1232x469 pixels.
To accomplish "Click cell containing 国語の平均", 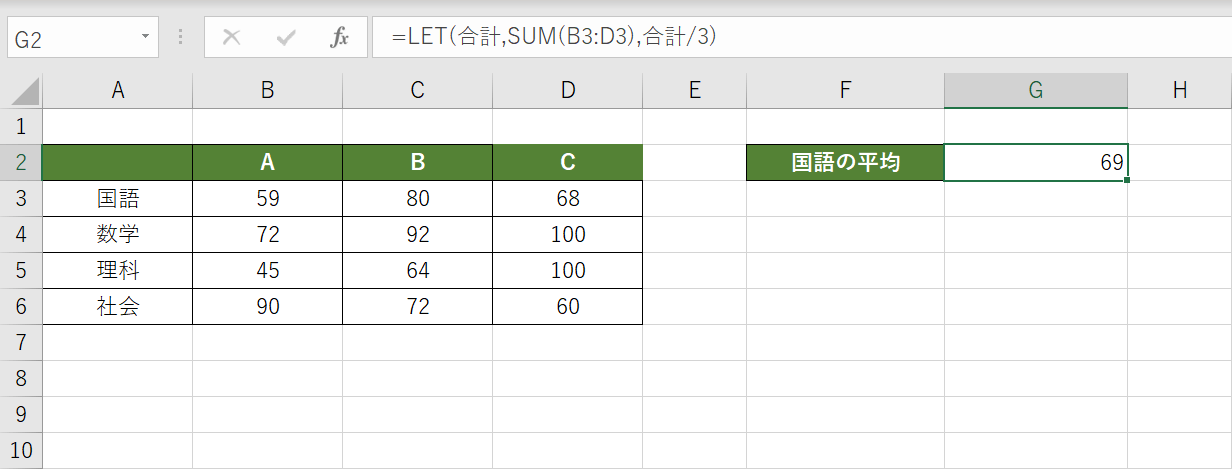I will coord(845,163).
